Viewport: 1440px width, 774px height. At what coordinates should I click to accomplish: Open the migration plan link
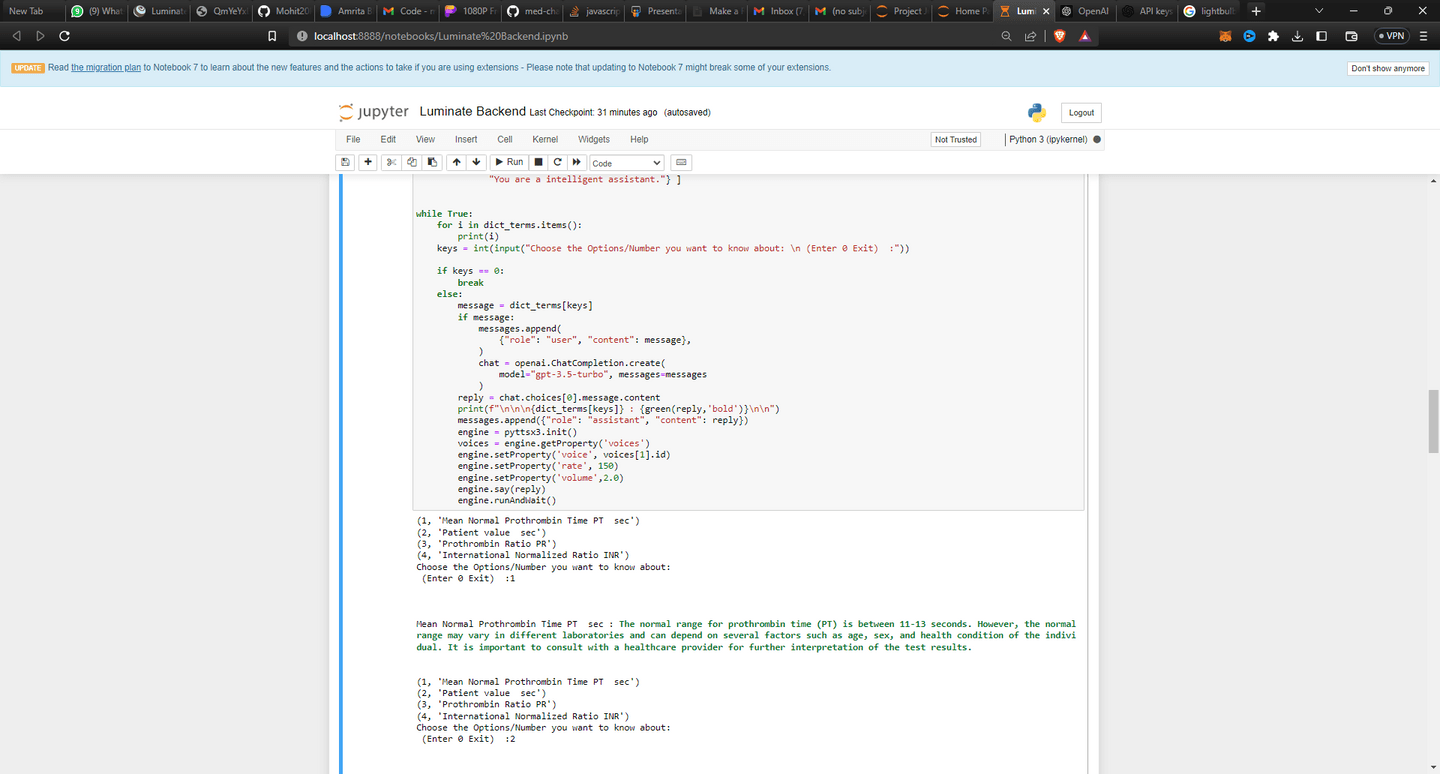coord(106,68)
